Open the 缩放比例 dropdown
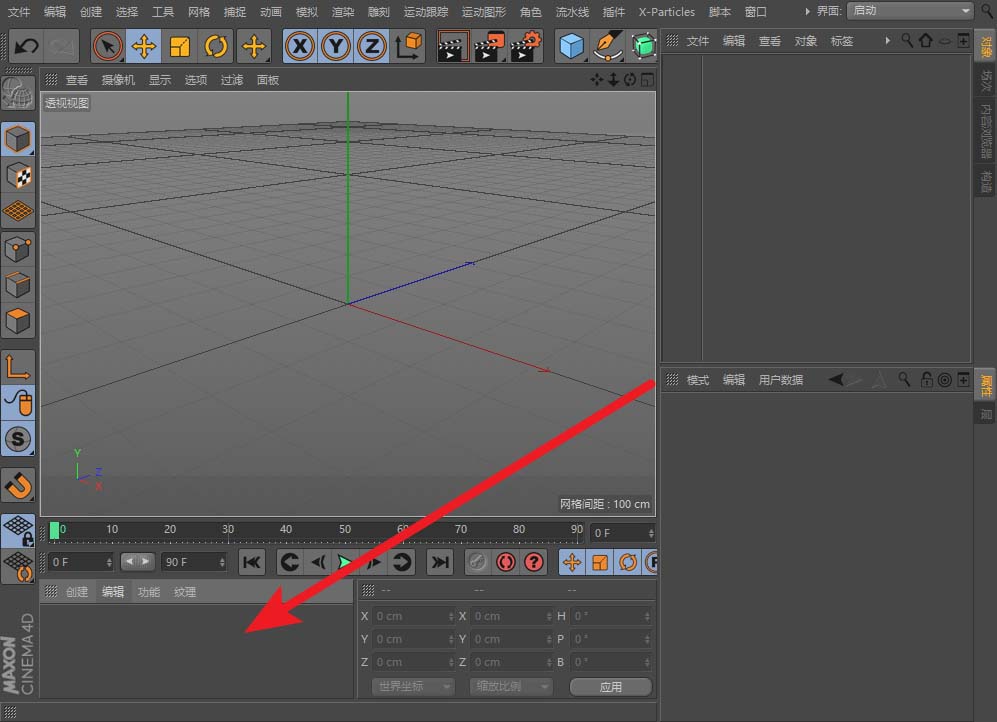The width and height of the screenshot is (997, 722). 511,686
